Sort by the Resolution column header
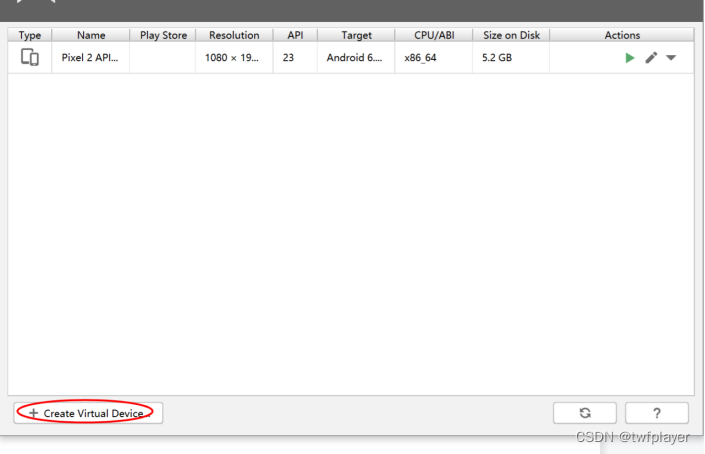The image size is (705, 454). [234, 35]
